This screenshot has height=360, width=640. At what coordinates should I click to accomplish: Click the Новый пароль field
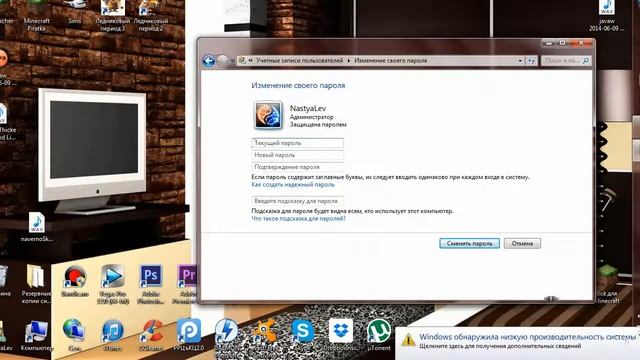(298, 155)
